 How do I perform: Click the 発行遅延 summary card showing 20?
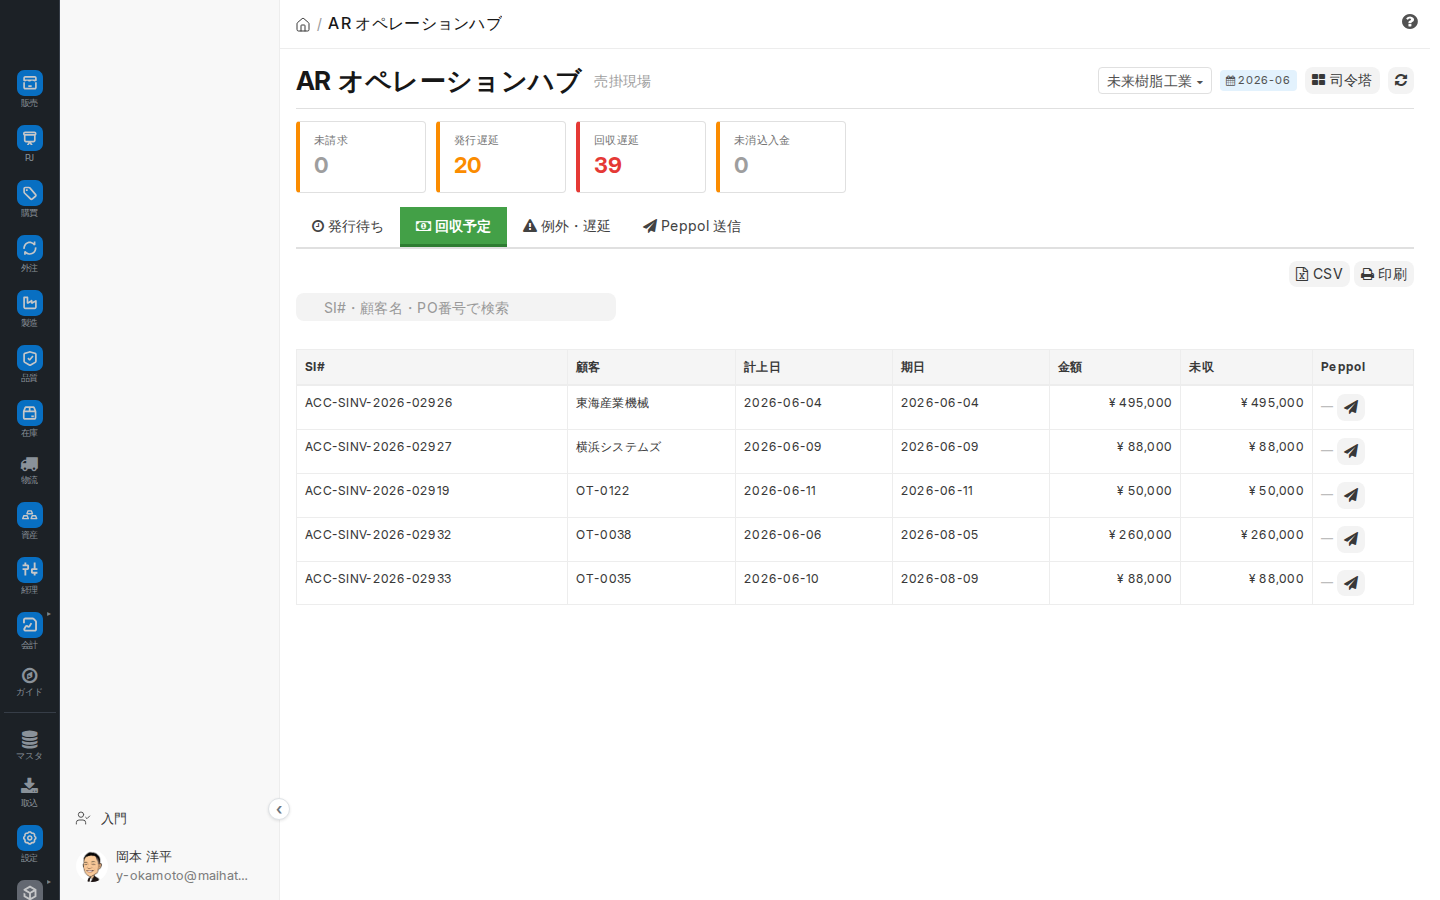pos(501,157)
